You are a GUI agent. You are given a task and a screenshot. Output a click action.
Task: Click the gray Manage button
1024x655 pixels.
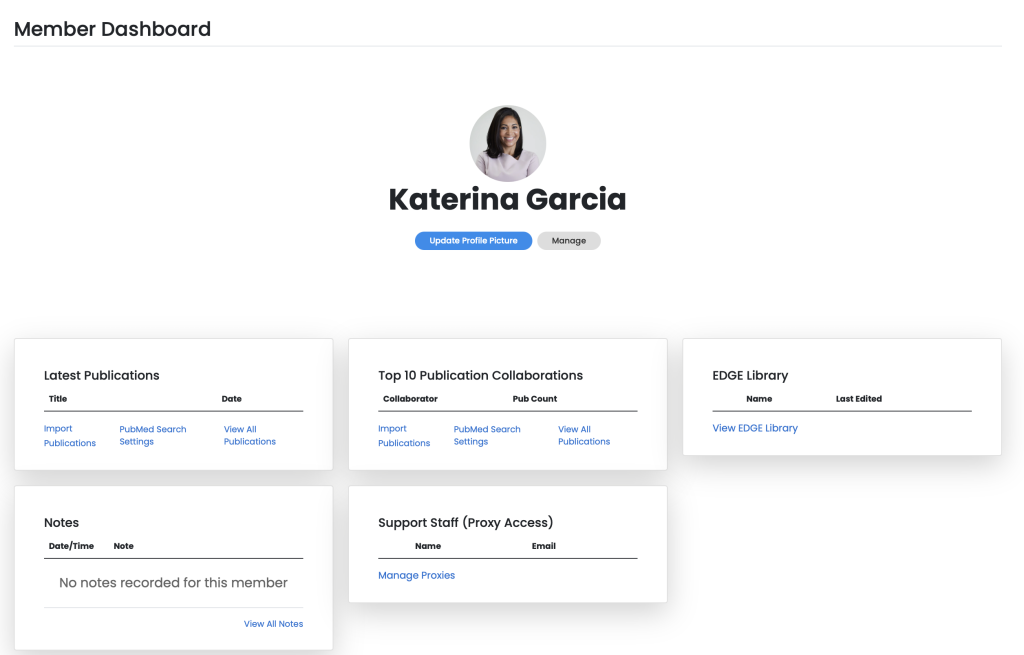568,241
